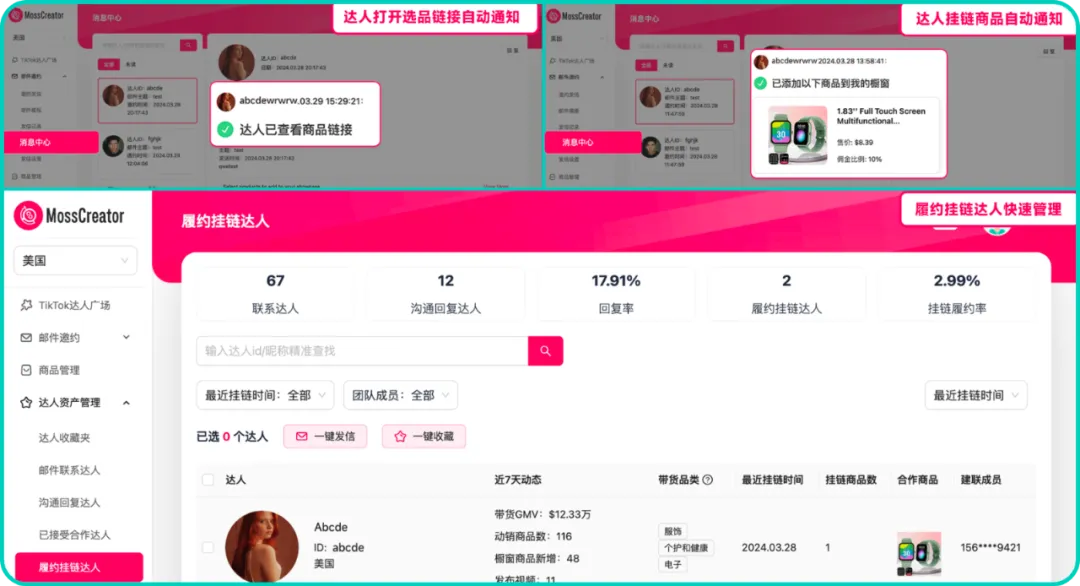Click the watch image in 1.83'' Full Touch Screen card
The height and width of the screenshot is (586, 1080).
click(x=797, y=135)
